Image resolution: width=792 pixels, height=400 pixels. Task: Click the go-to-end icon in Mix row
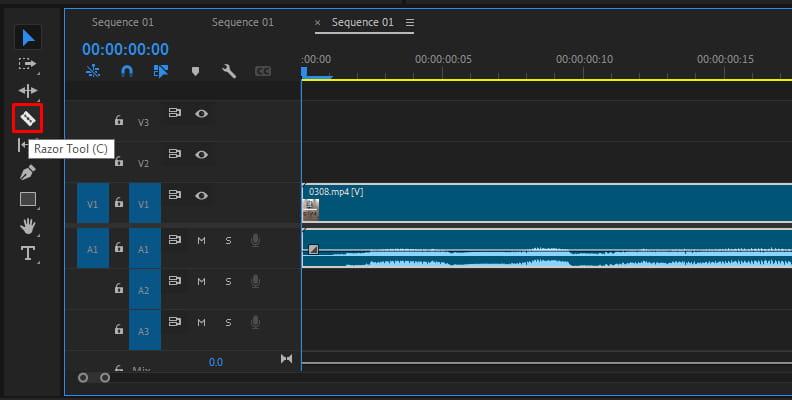click(286, 359)
